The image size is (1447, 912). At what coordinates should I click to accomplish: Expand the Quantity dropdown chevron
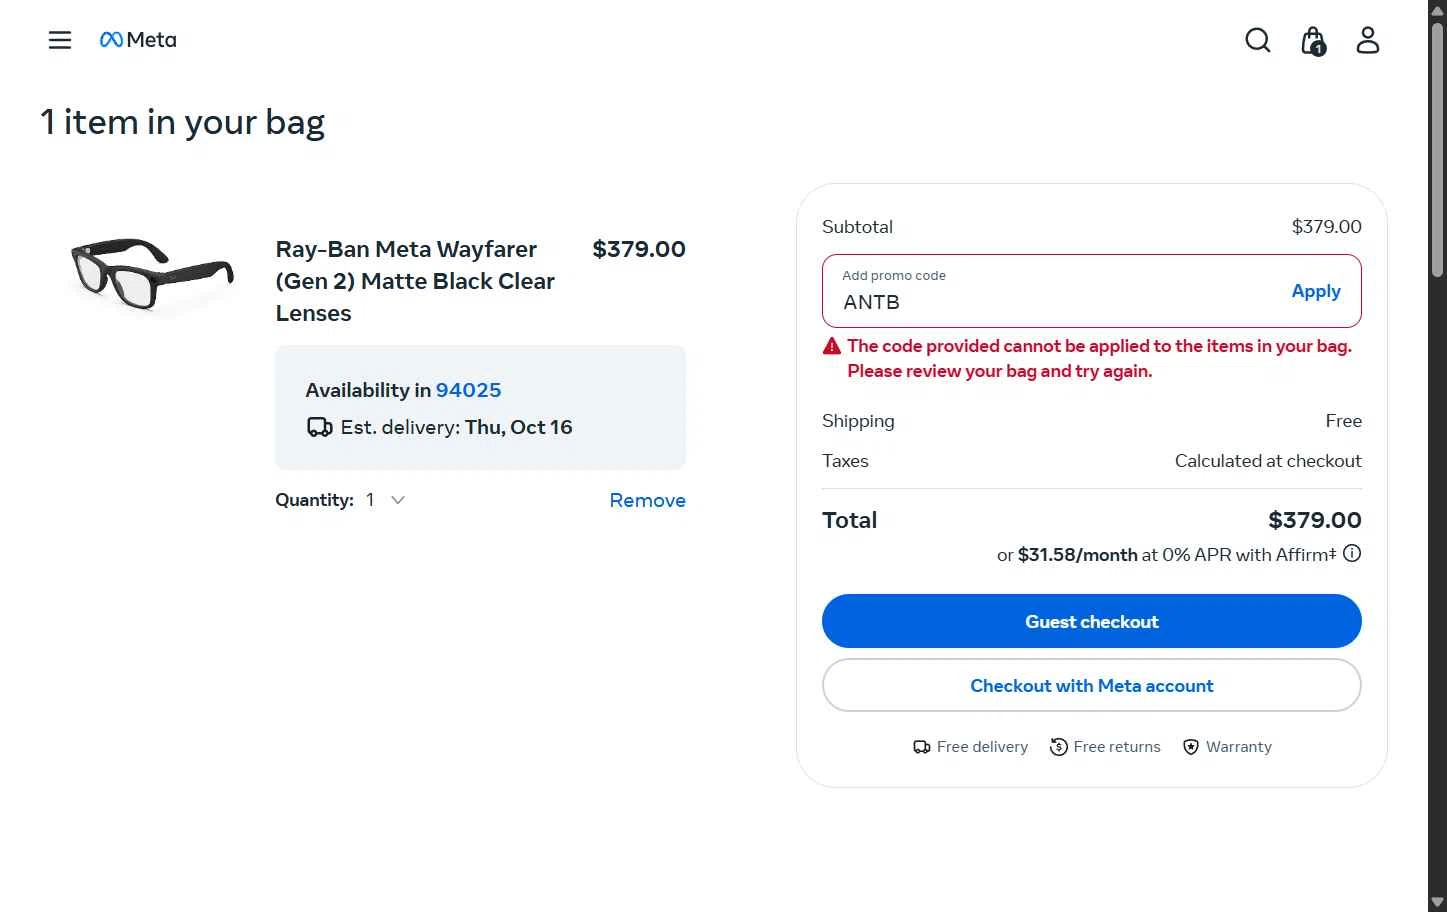tap(398, 500)
